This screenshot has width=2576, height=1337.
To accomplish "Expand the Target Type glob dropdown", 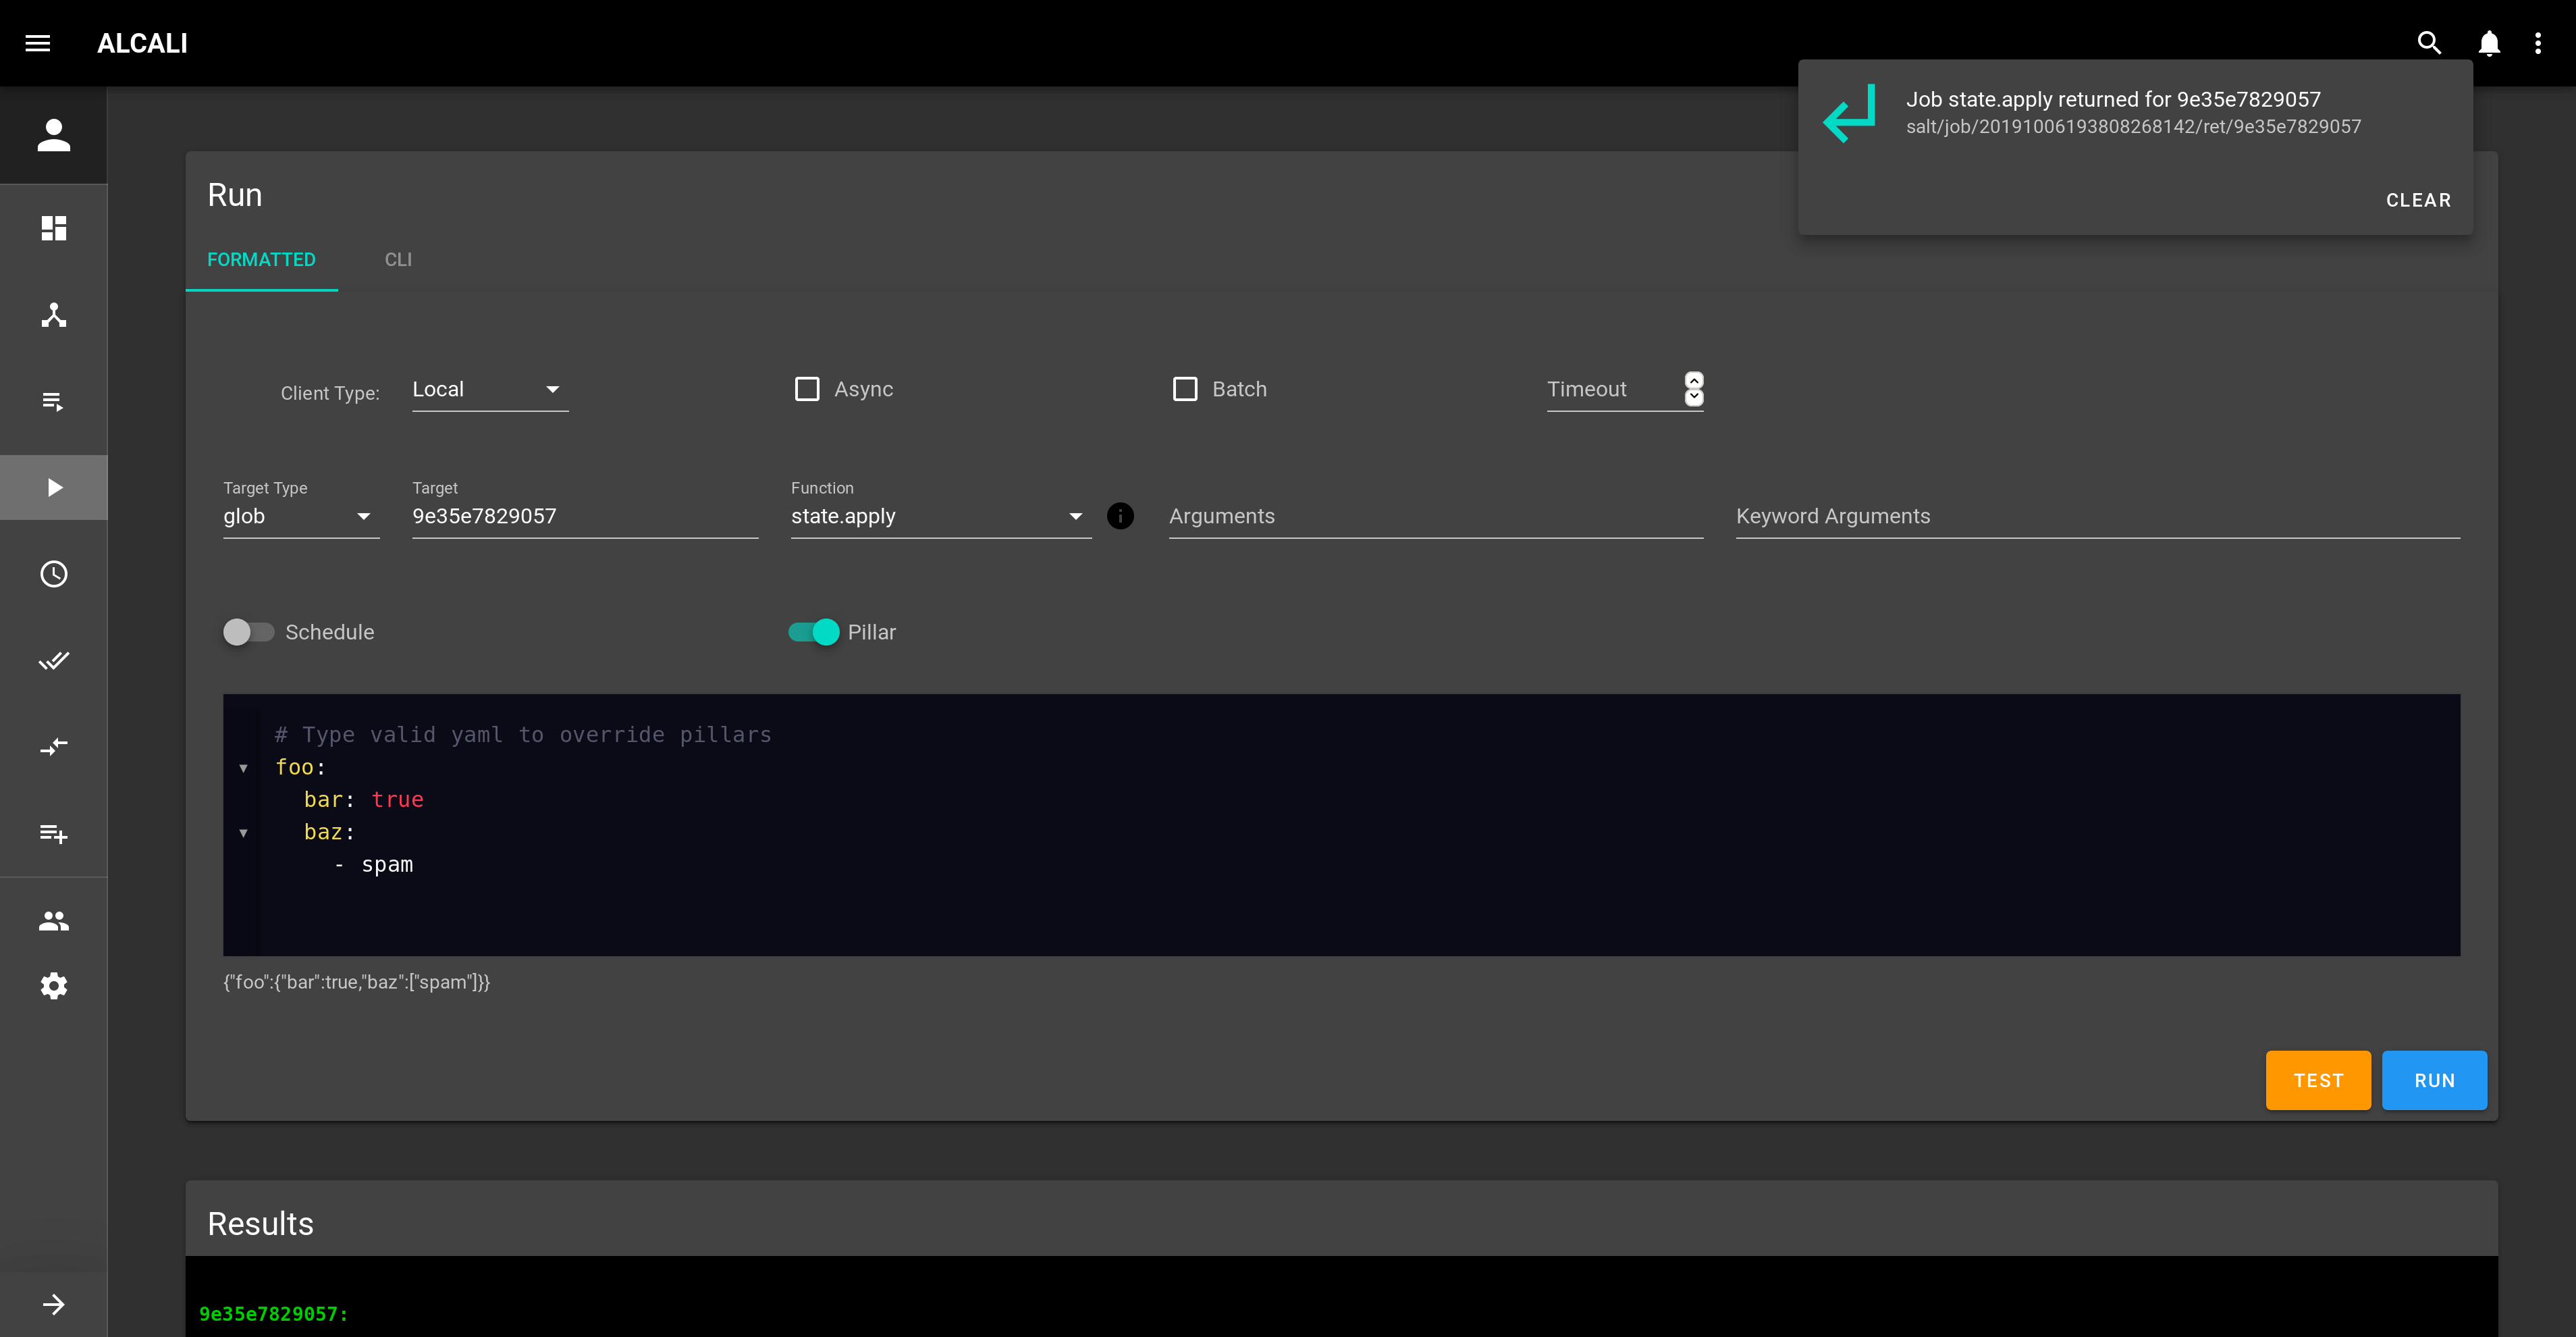I will point(365,516).
